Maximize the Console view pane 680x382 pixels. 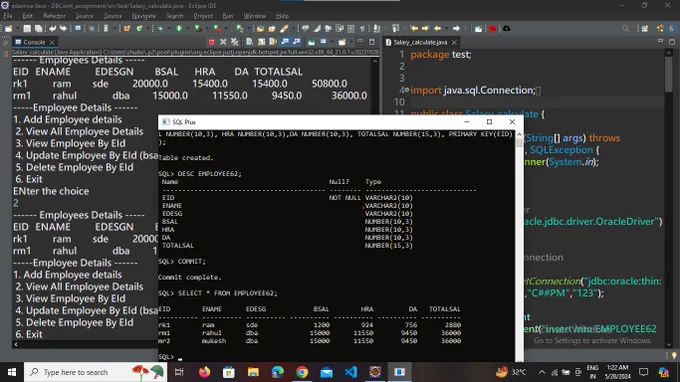tap(372, 42)
